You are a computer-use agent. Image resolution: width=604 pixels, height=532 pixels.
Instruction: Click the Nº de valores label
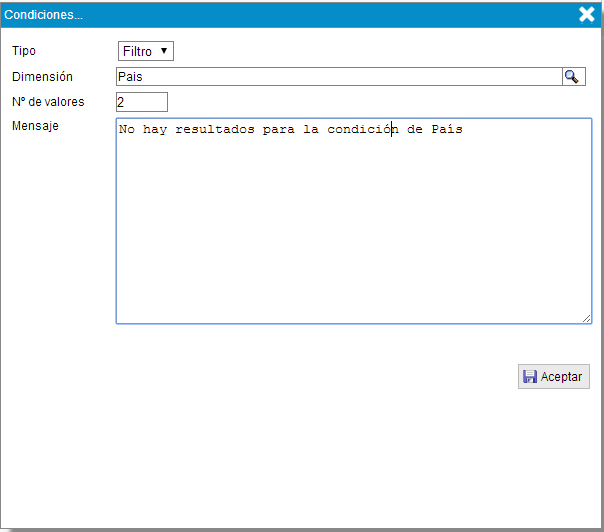pyautogui.click(x=48, y=102)
